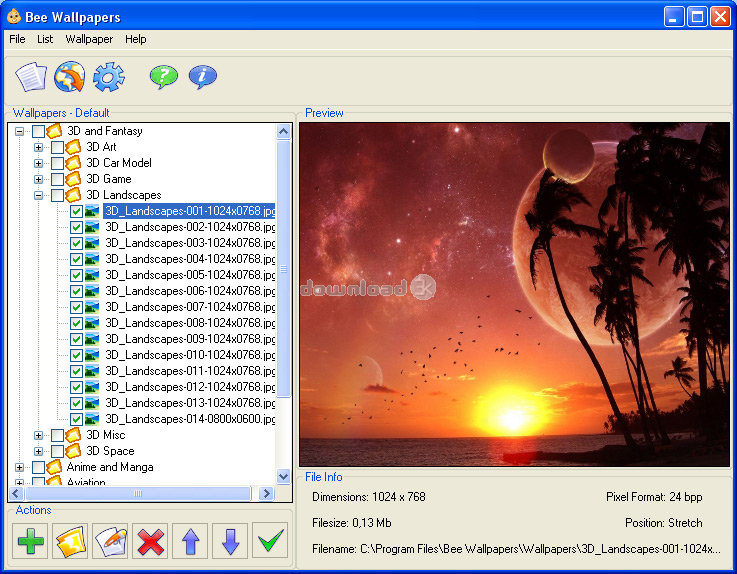Expand the 3D Game tree node
This screenshot has width=737, height=574.
pyautogui.click(x=39, y=179)
